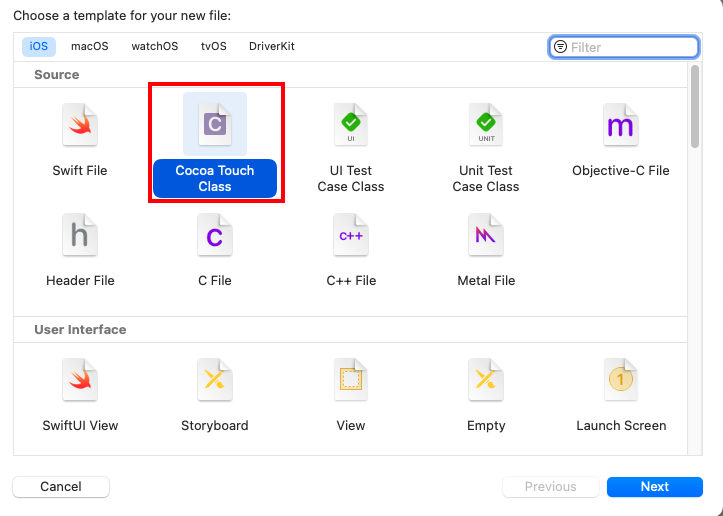
Task: Click the Launch Screen label text
Action: [x=621, y=426]
